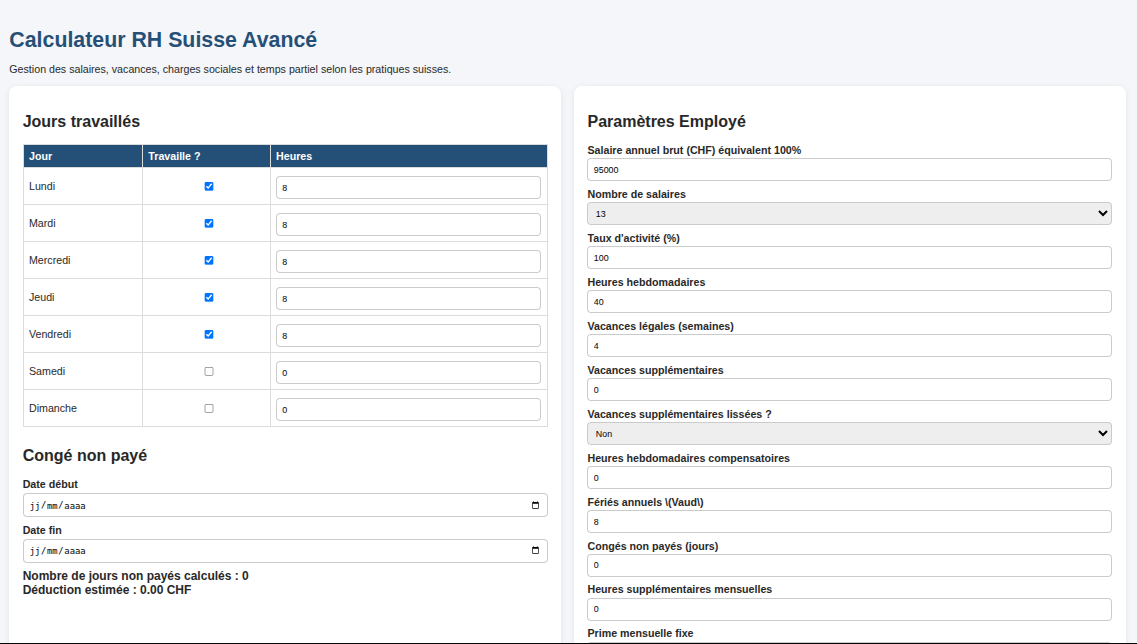Click the Mardi row label

[42, 223]
